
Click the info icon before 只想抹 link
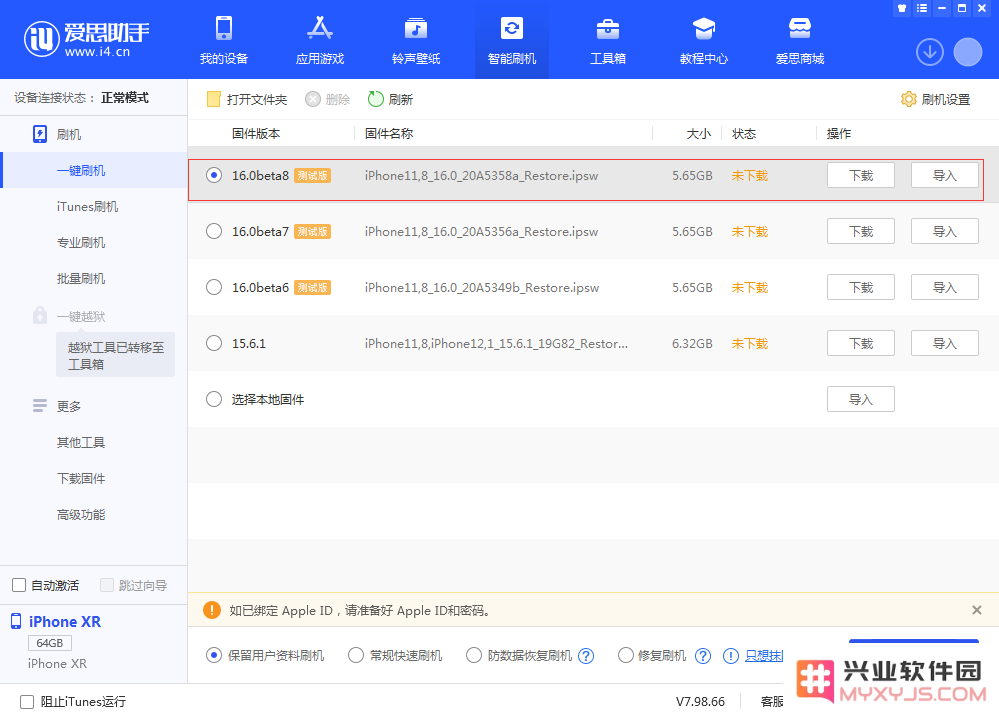731,656
